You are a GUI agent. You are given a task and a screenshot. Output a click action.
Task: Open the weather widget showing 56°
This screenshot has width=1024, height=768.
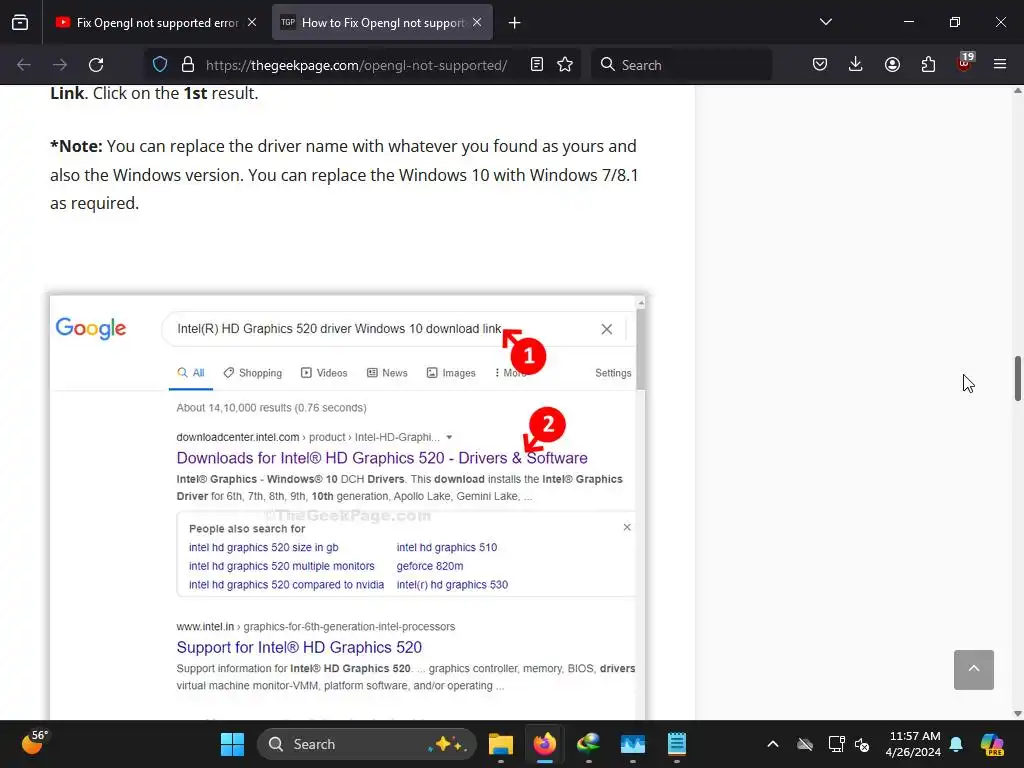[35, 743]
